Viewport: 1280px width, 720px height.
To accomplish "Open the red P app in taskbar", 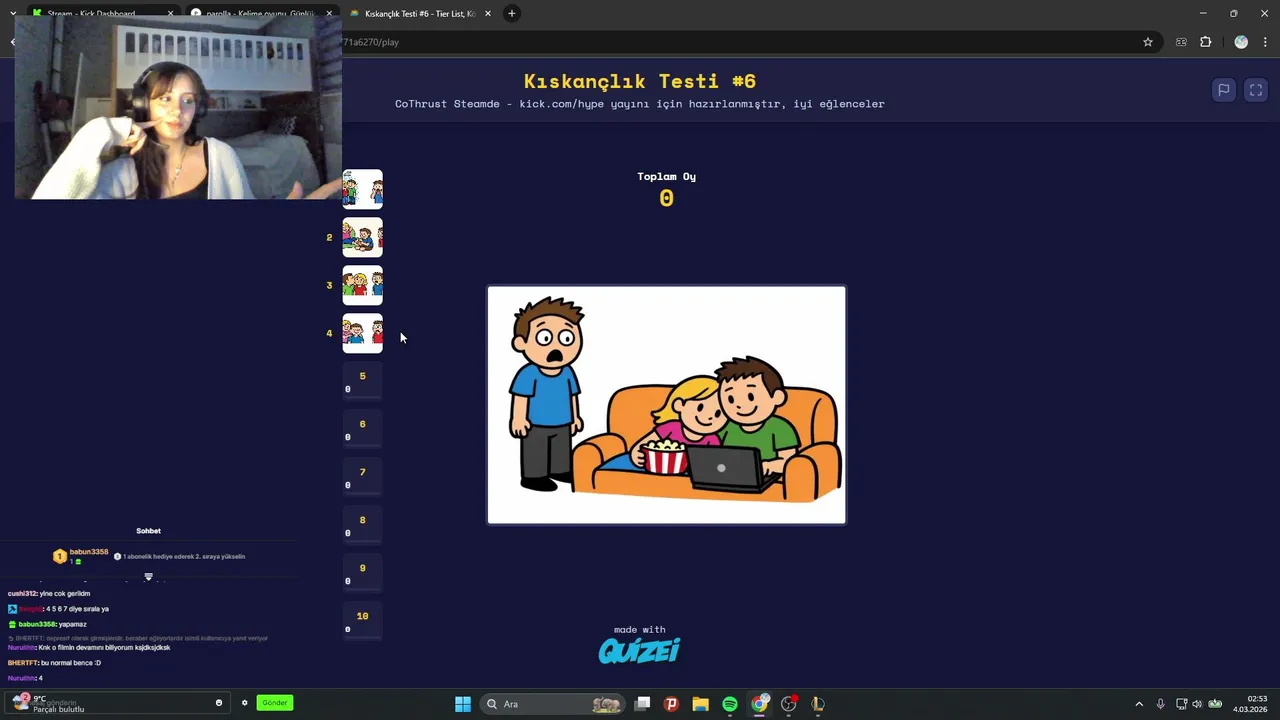I will (671, 704).
